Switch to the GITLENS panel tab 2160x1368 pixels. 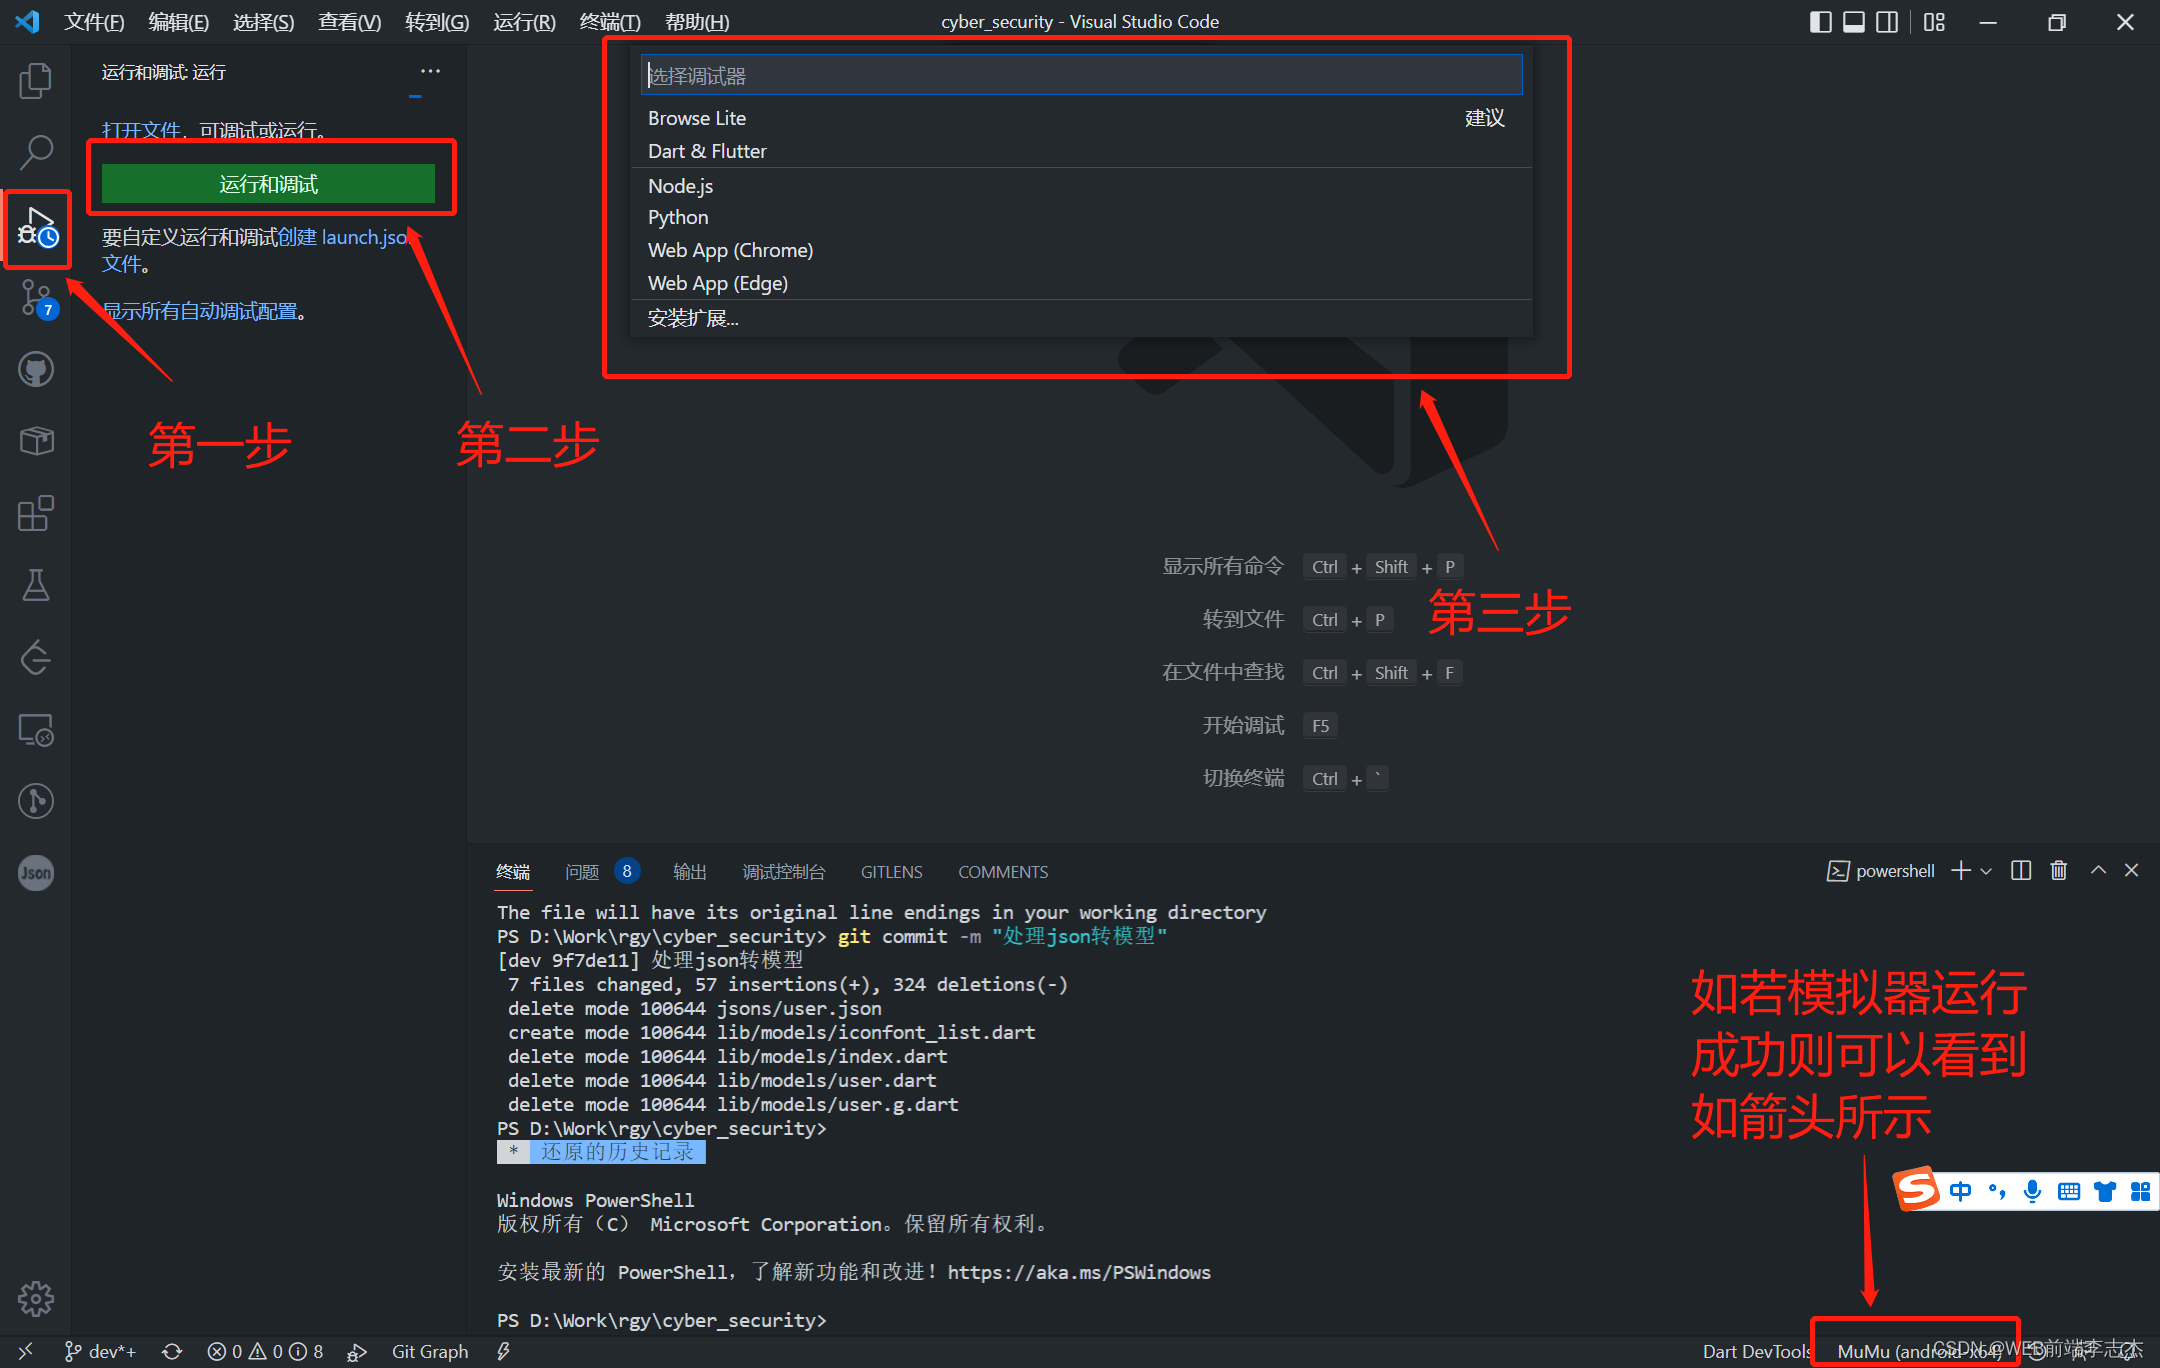pos(891,872)
